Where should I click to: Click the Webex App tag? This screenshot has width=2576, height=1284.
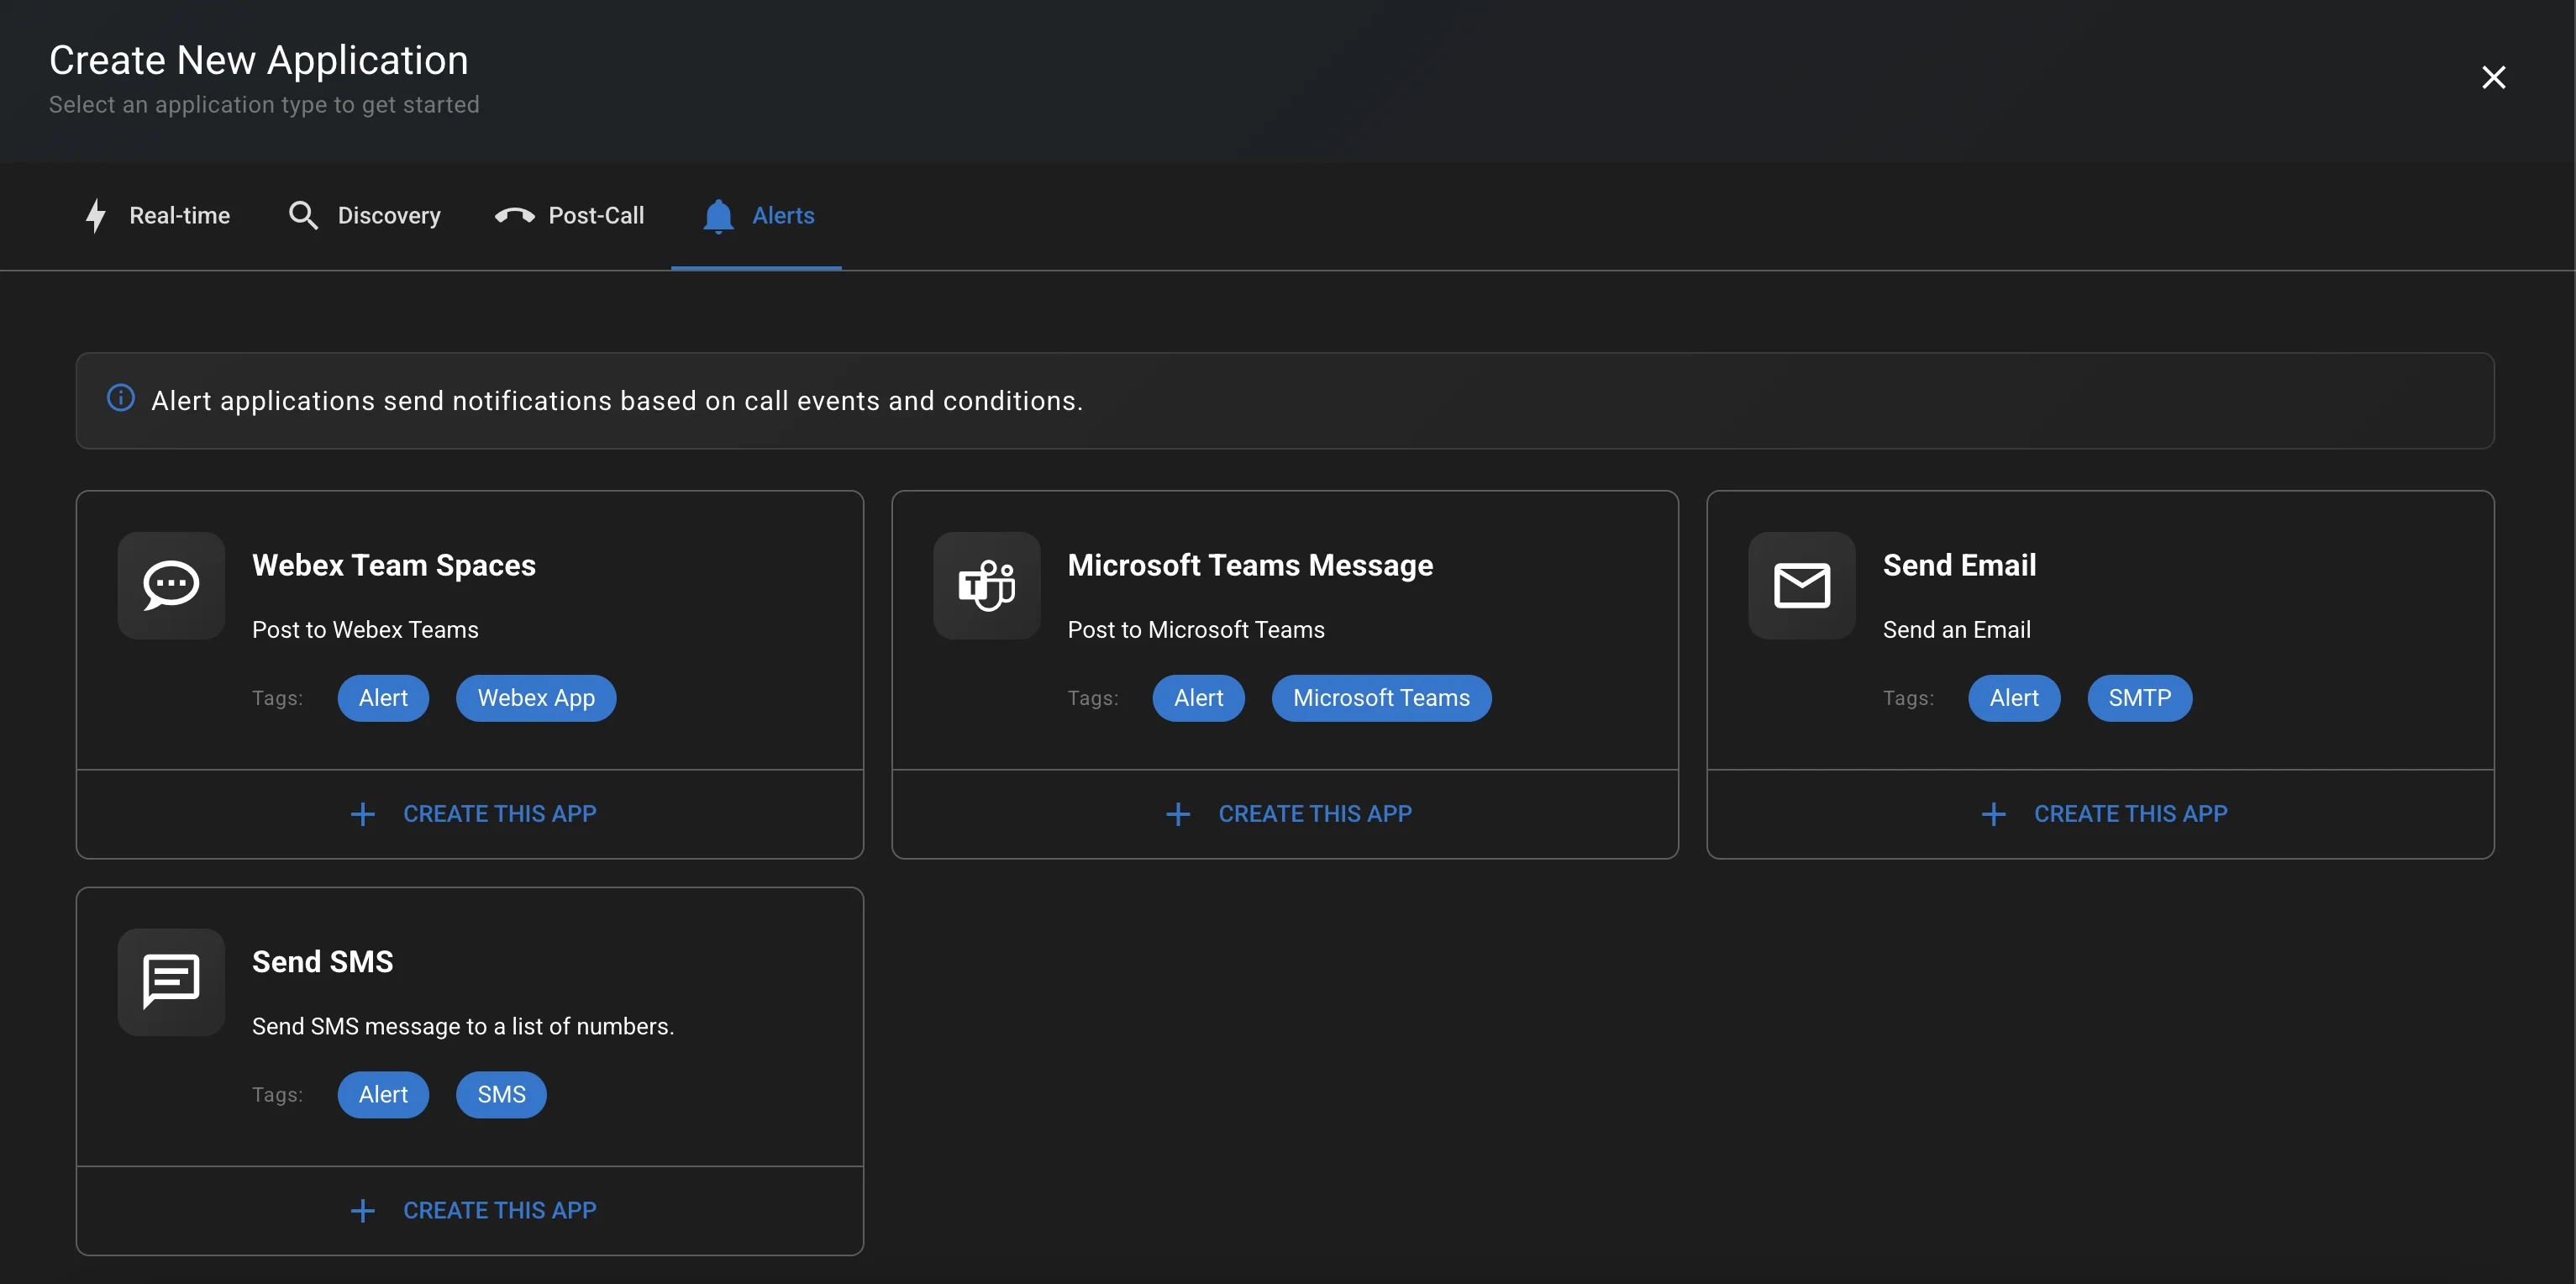coord(536,698)
